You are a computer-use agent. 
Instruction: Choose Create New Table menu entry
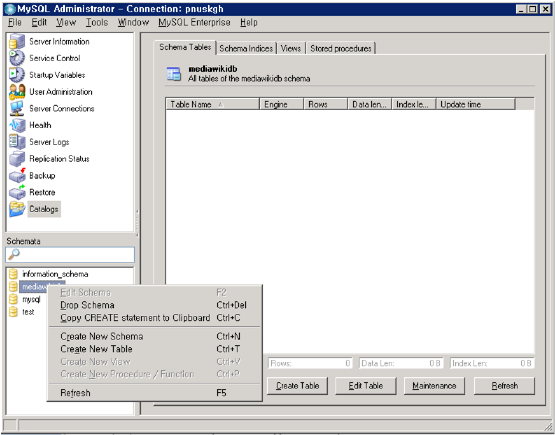pyautogui.click(x=154, y=349)
